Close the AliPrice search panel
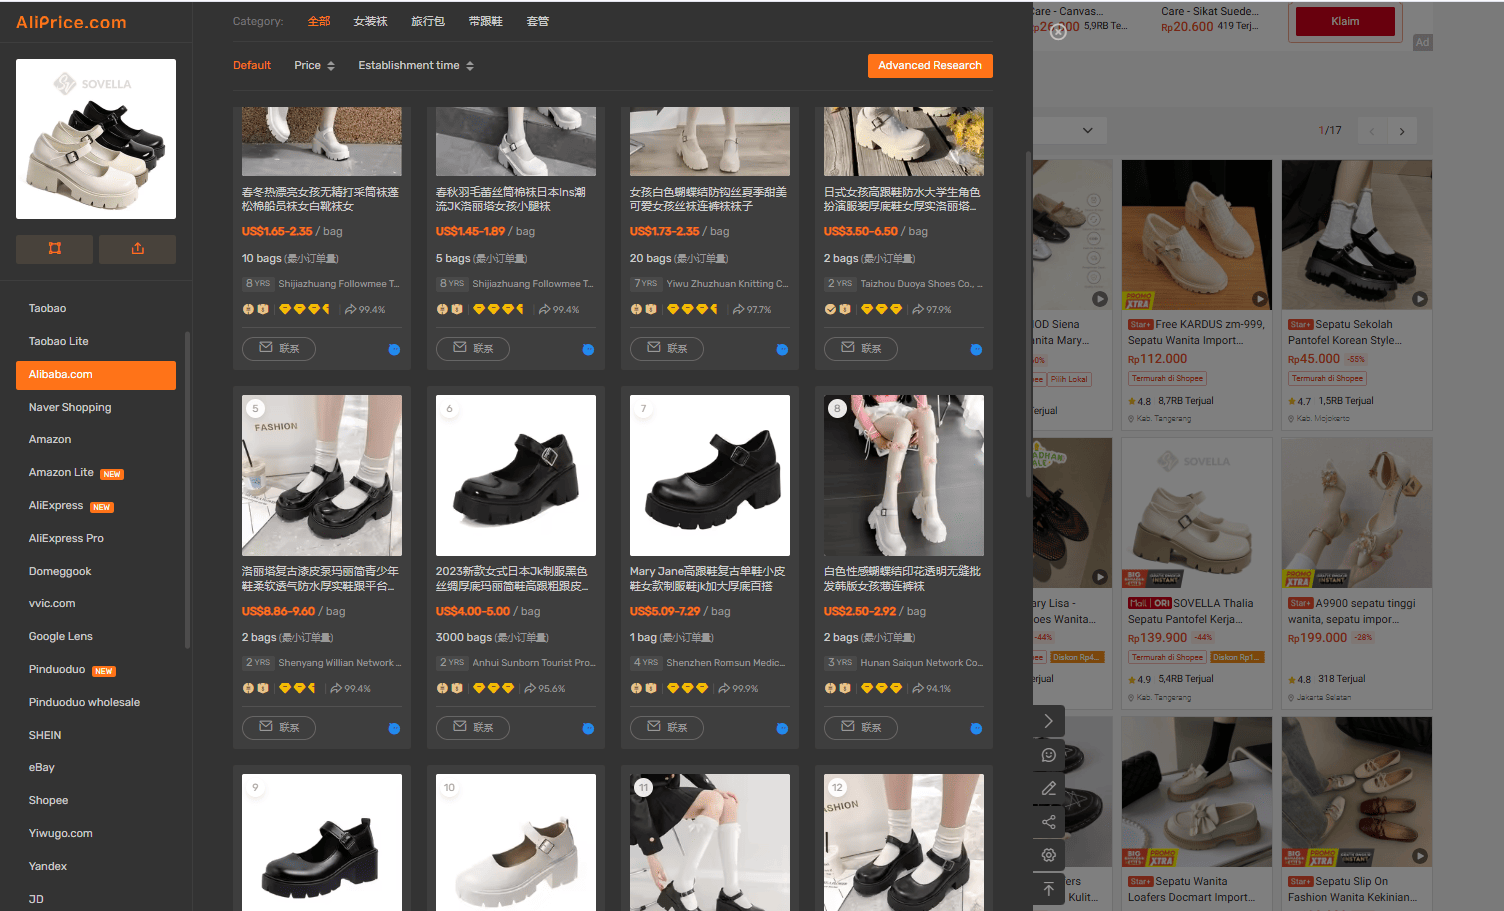This screenshot has width=1504, height=911. click(x=1058, y=31)
